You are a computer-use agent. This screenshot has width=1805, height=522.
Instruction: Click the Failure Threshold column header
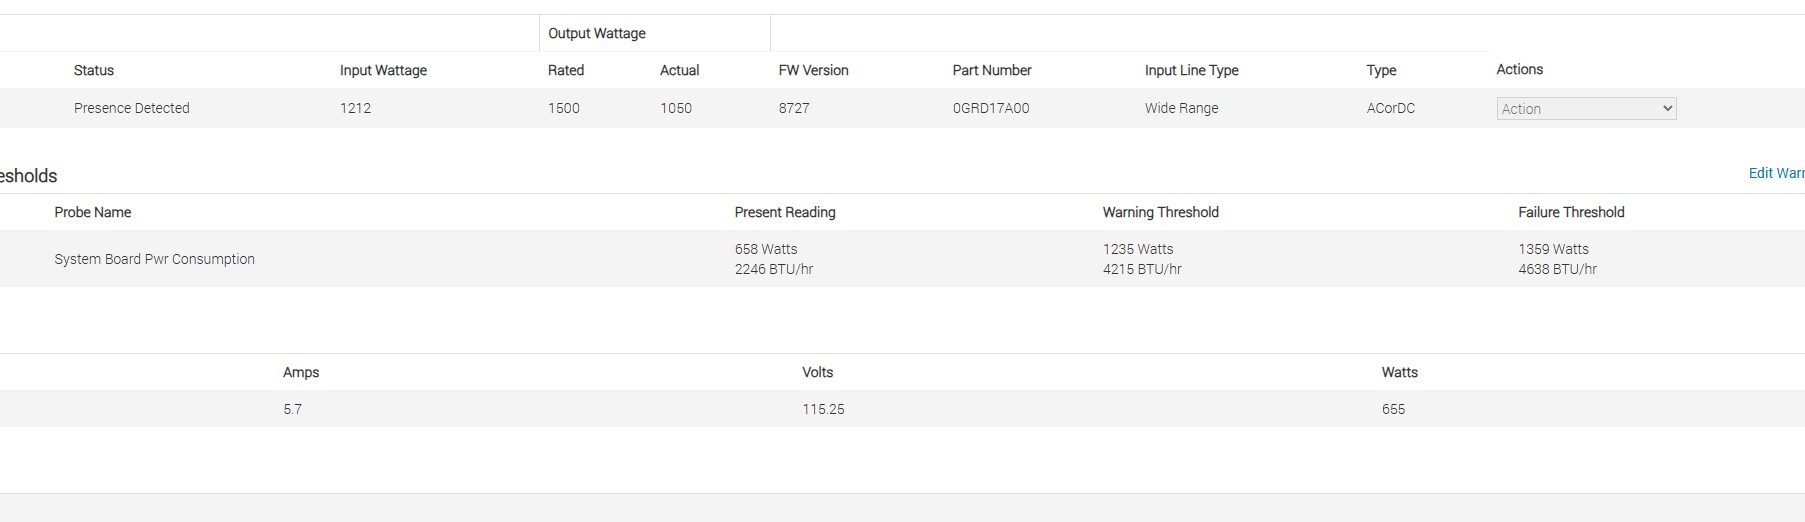[x=1571, y=212]
